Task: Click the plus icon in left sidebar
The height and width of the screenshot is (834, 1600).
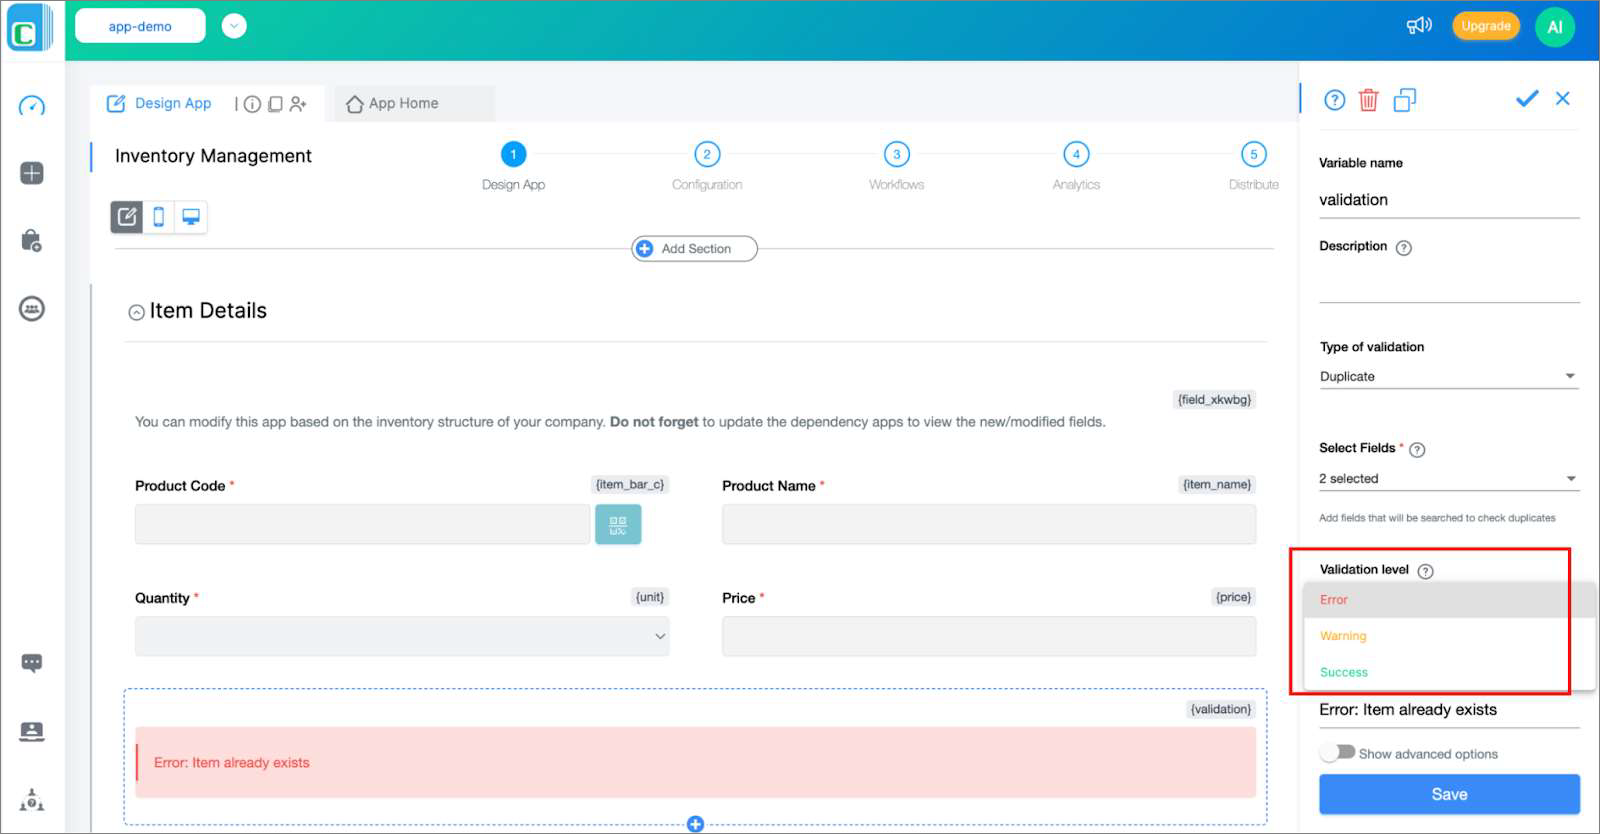Action: [x=32, y=173]
